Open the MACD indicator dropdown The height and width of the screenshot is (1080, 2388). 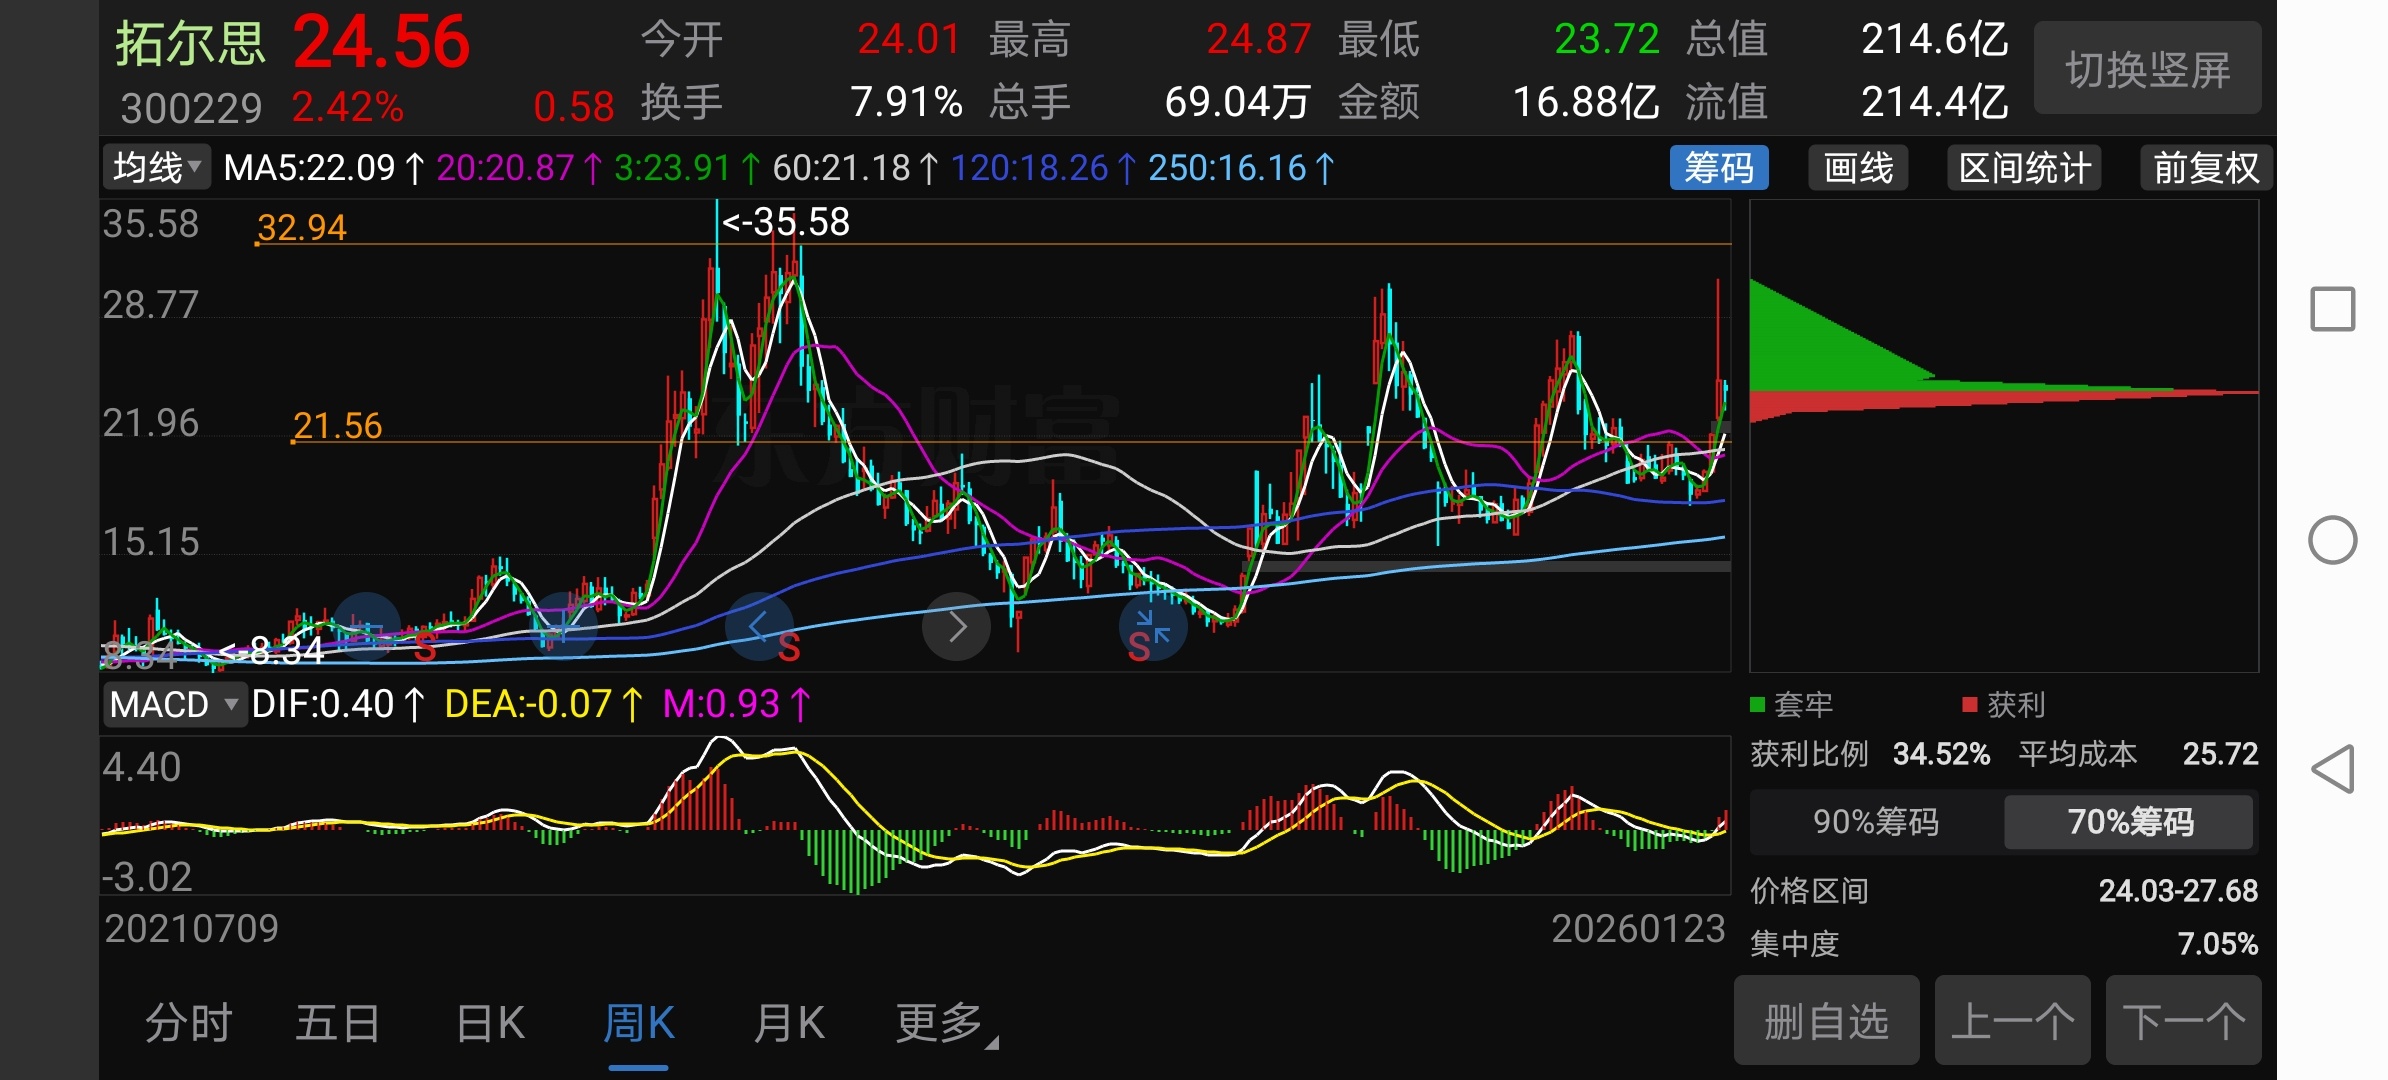[174, 704]
